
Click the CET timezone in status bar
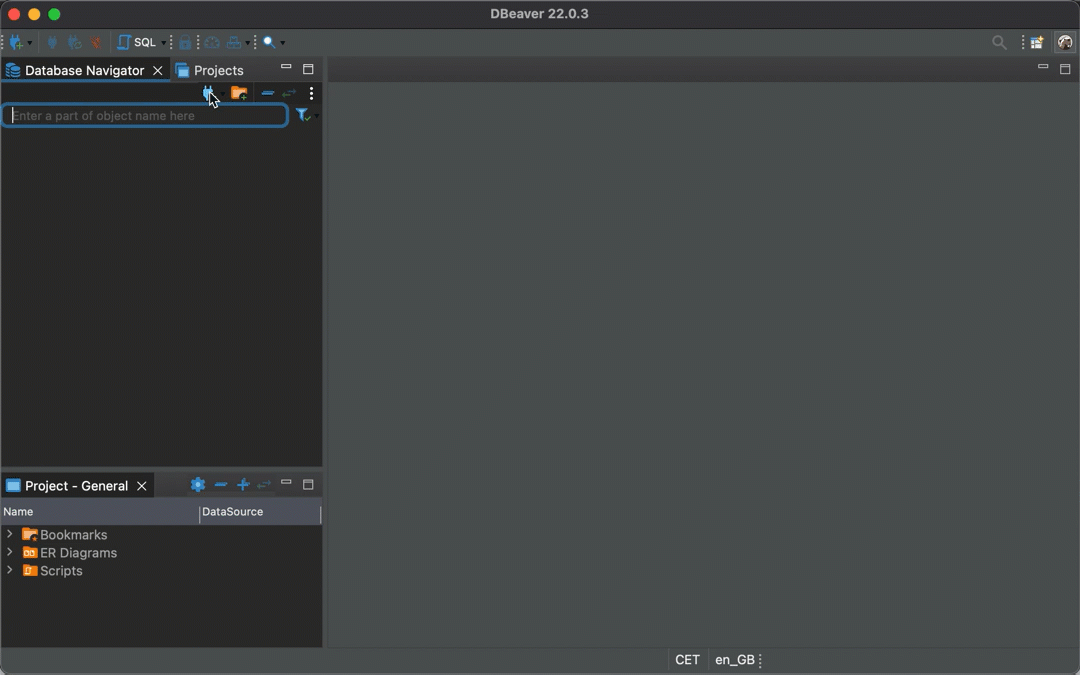tap(687, 659)
